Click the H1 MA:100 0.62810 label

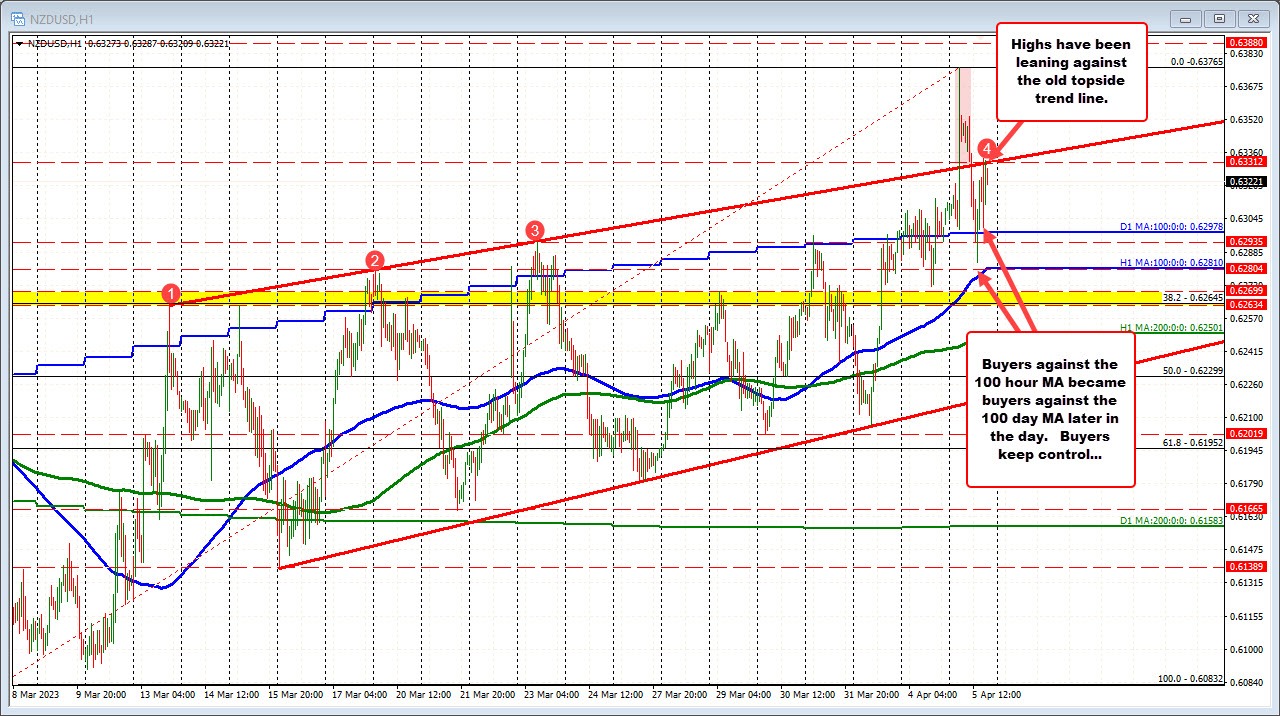(x=1171, y=262)
